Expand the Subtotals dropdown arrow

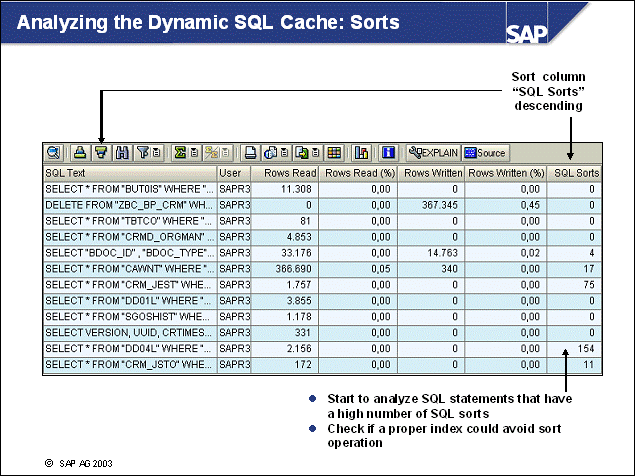point(223,153)
